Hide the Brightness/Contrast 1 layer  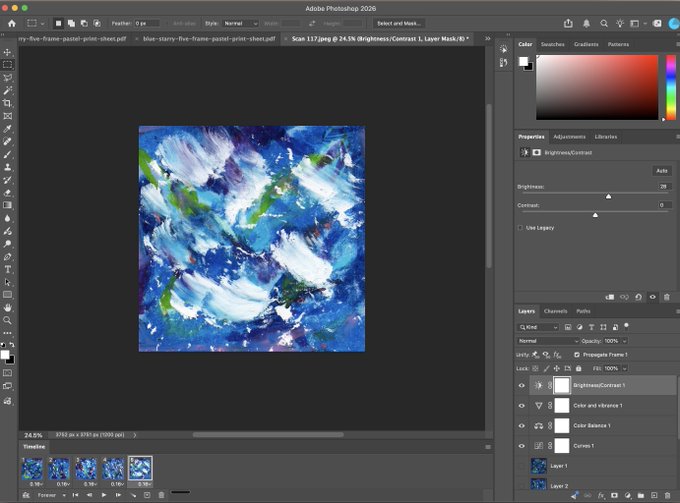tap(522, 385)
